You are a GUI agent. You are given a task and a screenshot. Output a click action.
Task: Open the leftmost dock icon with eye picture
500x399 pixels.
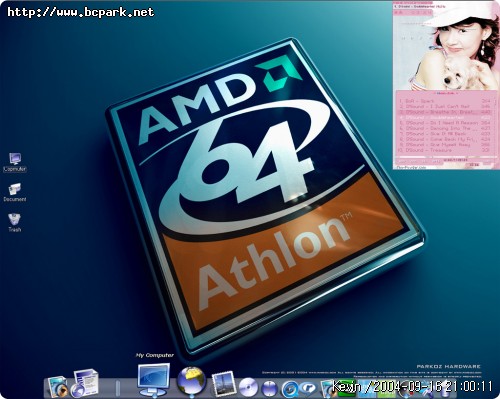pyautogui.click(x=57, y=387)
